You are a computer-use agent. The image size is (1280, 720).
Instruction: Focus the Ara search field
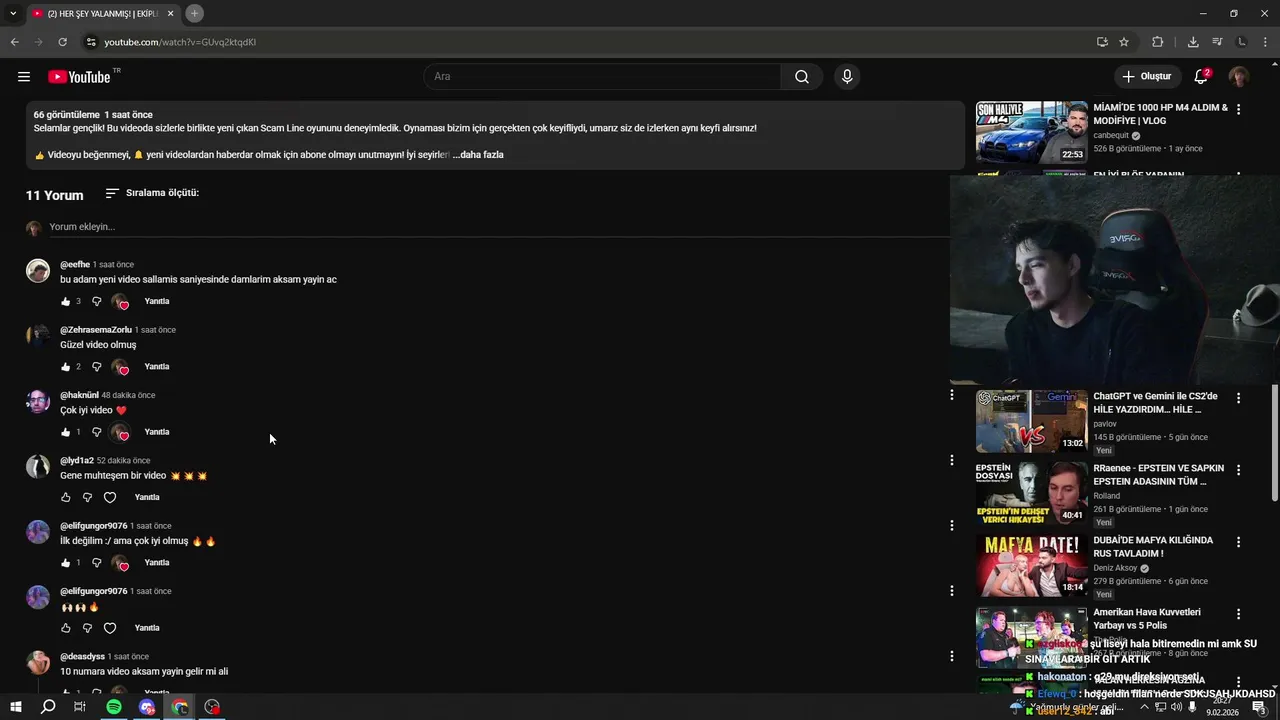pyautogui.click(x=603, y=77)
